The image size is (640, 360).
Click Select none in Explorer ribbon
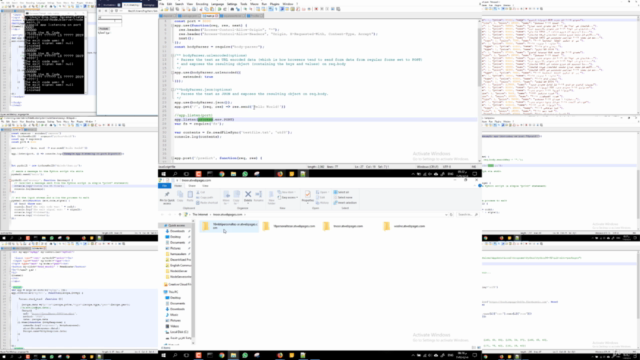pos(342,198)
